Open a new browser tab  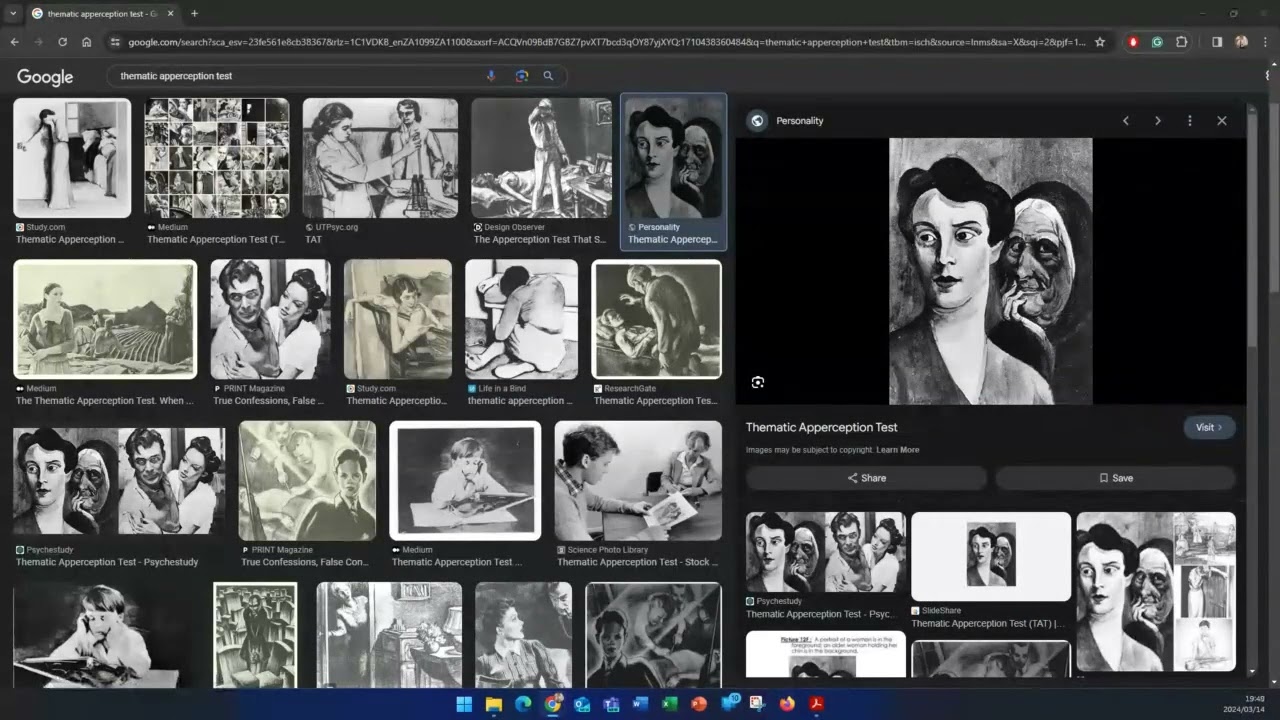click(x=194, y=14)
